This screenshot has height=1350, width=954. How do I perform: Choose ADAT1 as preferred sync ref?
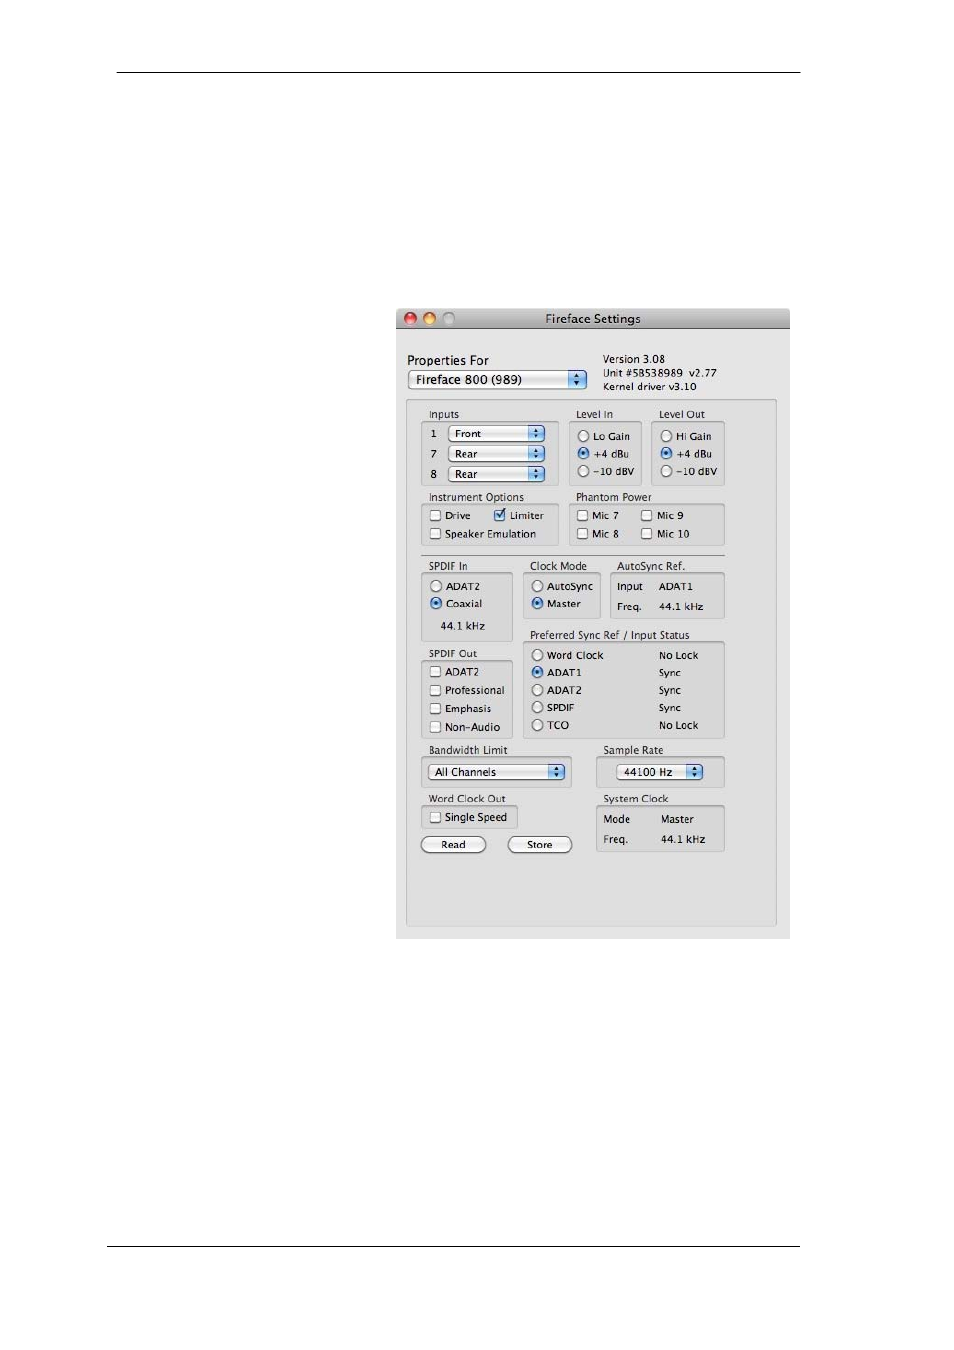[537, 673]
